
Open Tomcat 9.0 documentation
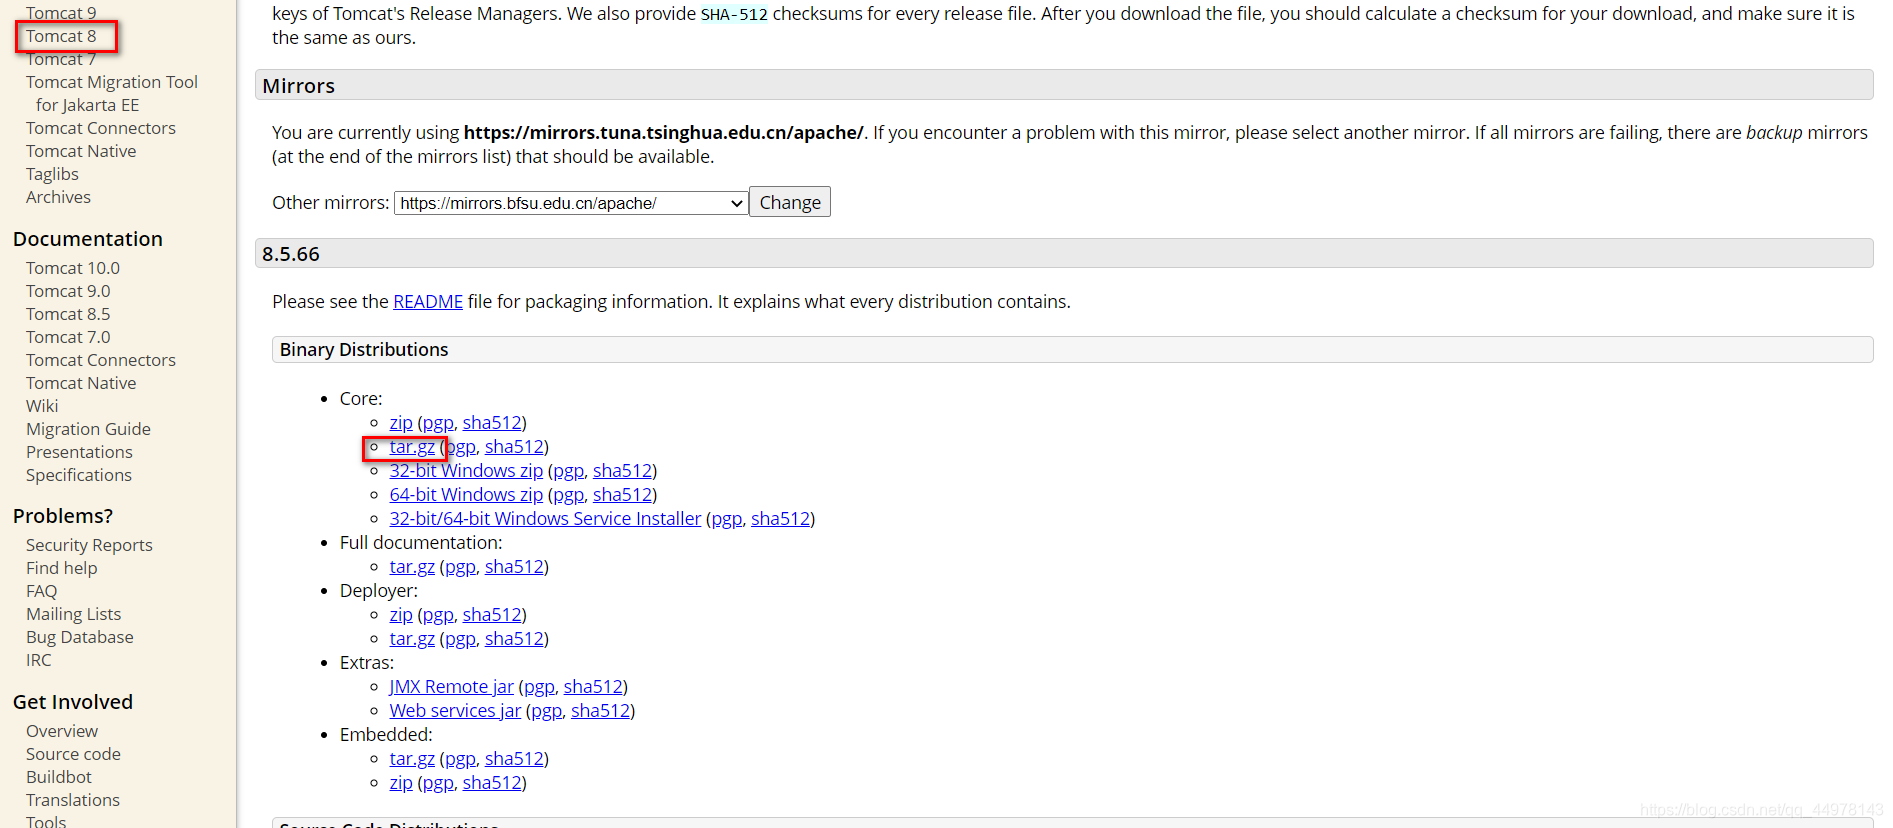[x=68, y=291]
